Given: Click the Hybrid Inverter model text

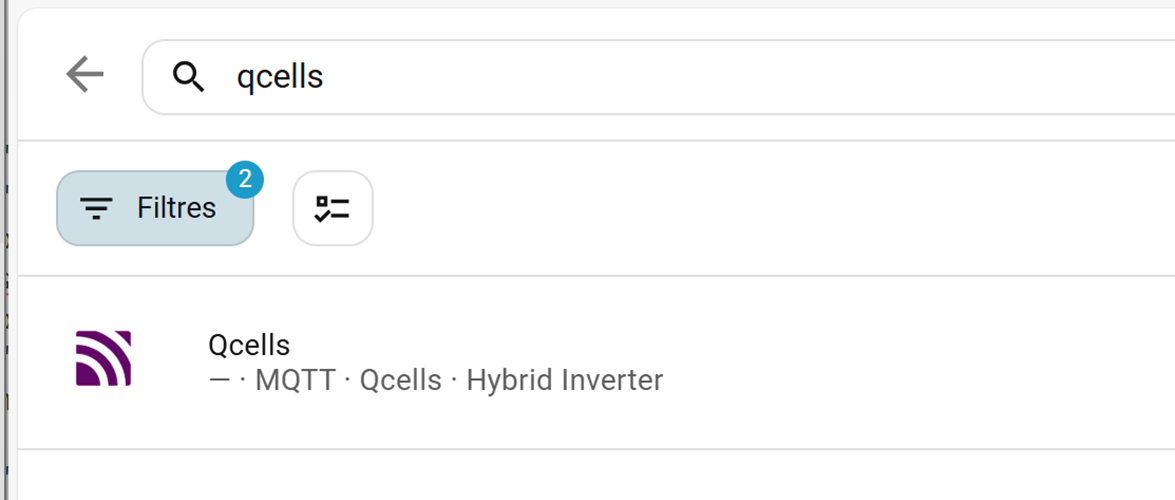Looking at the screenshot, I should coord(565,381).
